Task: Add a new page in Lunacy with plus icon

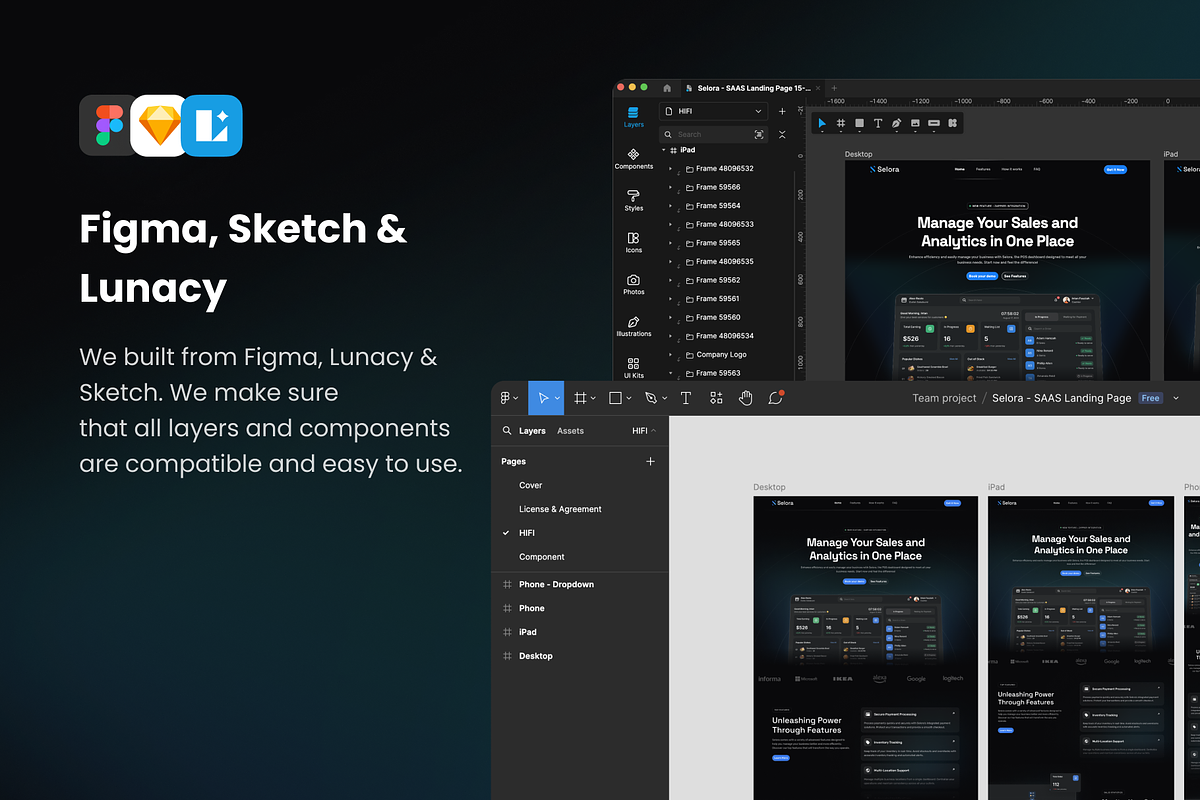Action: tap(782, 111)
